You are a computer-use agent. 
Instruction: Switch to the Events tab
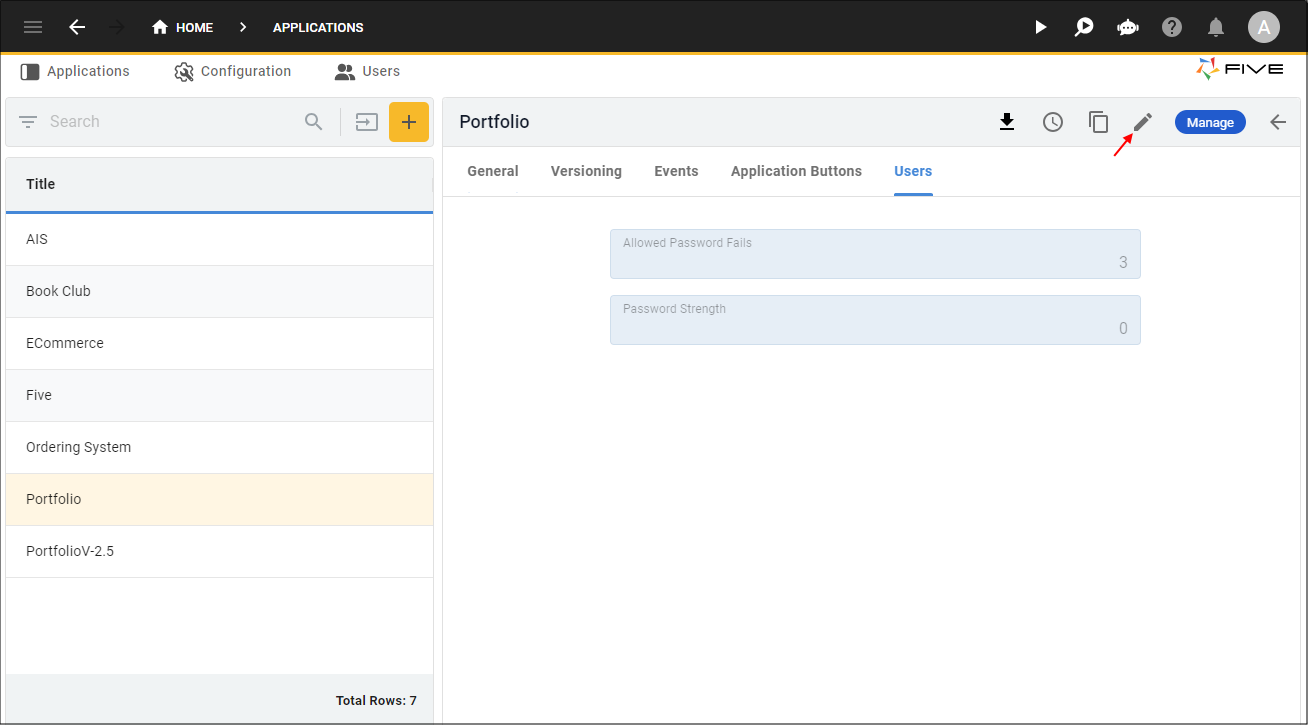tap(676, 171)
